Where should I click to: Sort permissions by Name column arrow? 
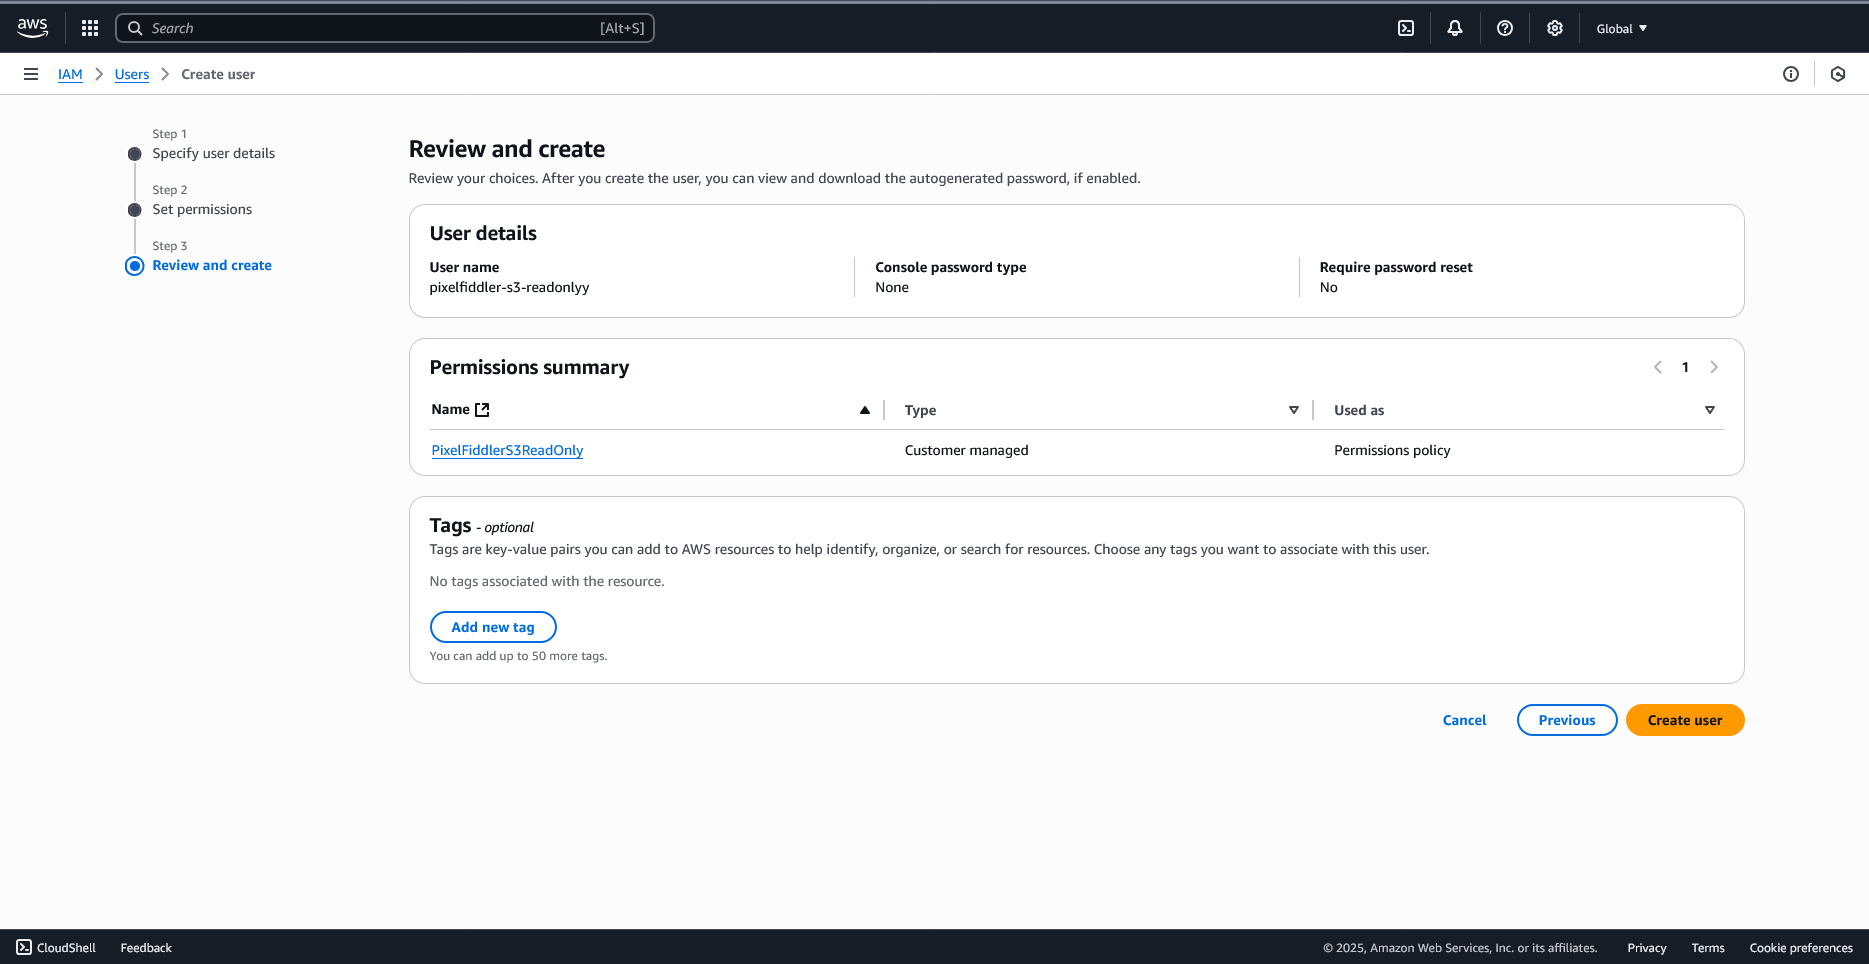click(x=864, y=410)
